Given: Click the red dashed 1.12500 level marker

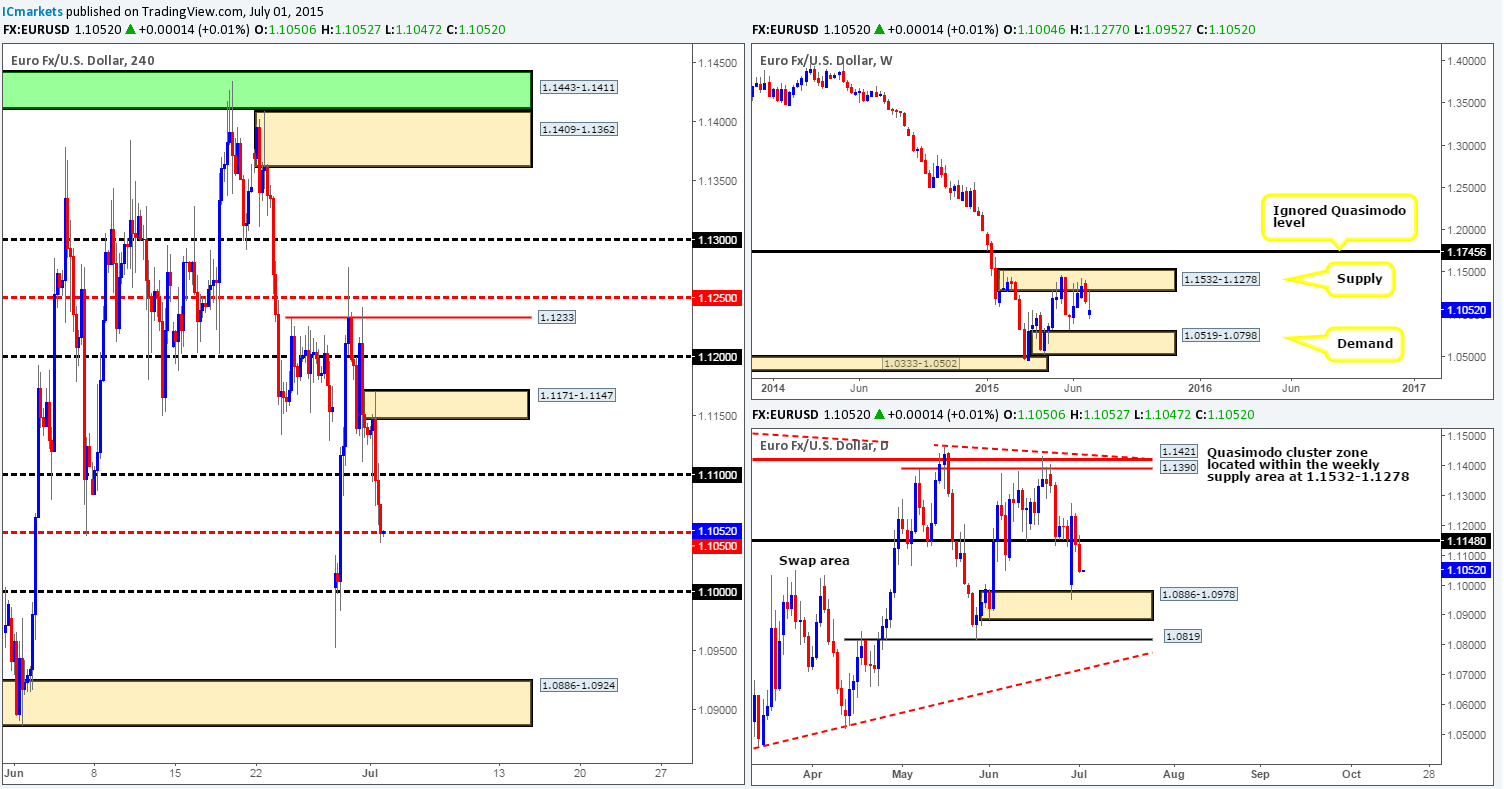Looking at the screenshot, I should pyautogui.click(x=717, y=297).
